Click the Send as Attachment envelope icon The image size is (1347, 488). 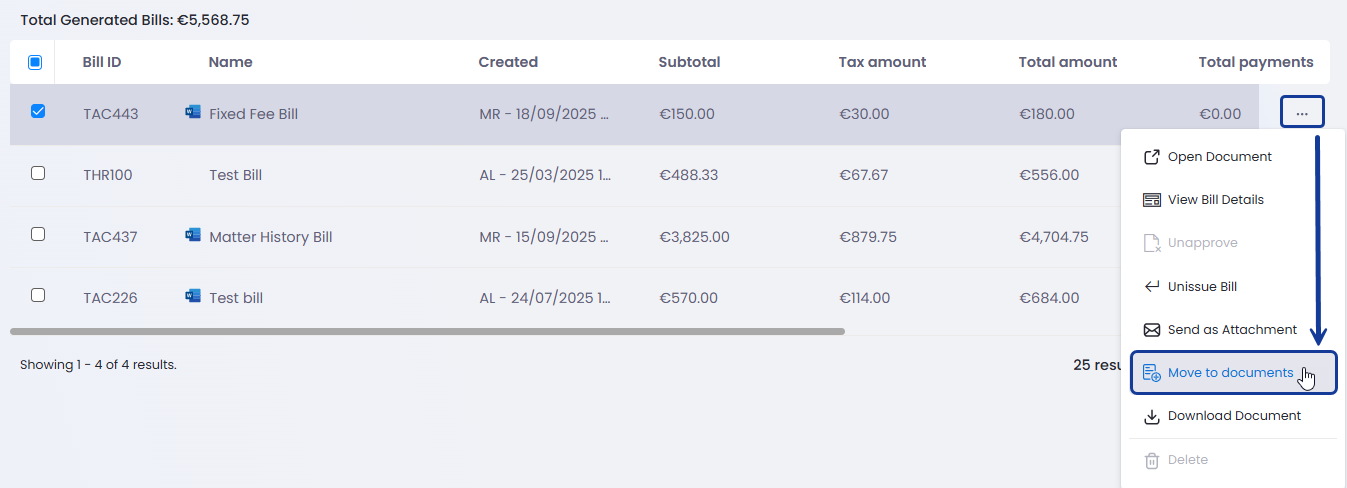[1152, 330]
